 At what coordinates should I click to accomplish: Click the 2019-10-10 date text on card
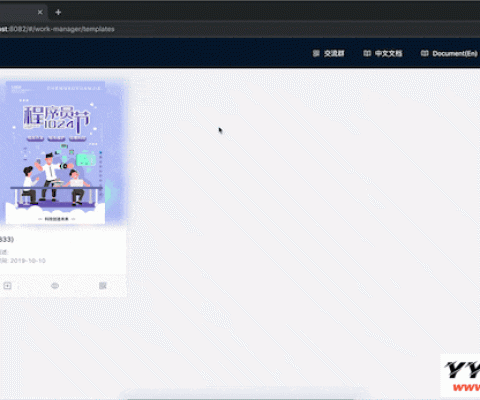point(28,261)
